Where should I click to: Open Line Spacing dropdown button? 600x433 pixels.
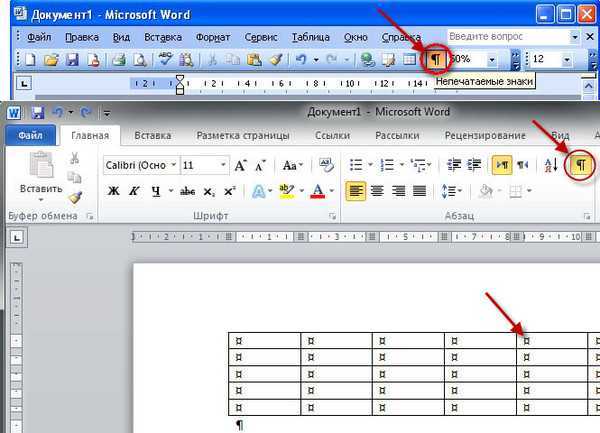pyautogui.click(x=451, y=190)
